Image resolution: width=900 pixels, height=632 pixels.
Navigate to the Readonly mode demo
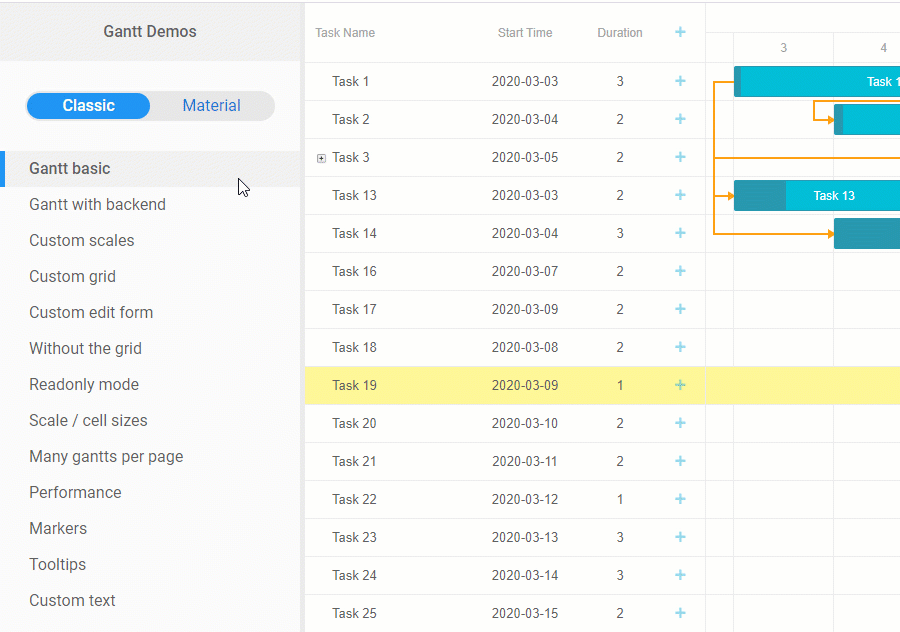point(84,384)
